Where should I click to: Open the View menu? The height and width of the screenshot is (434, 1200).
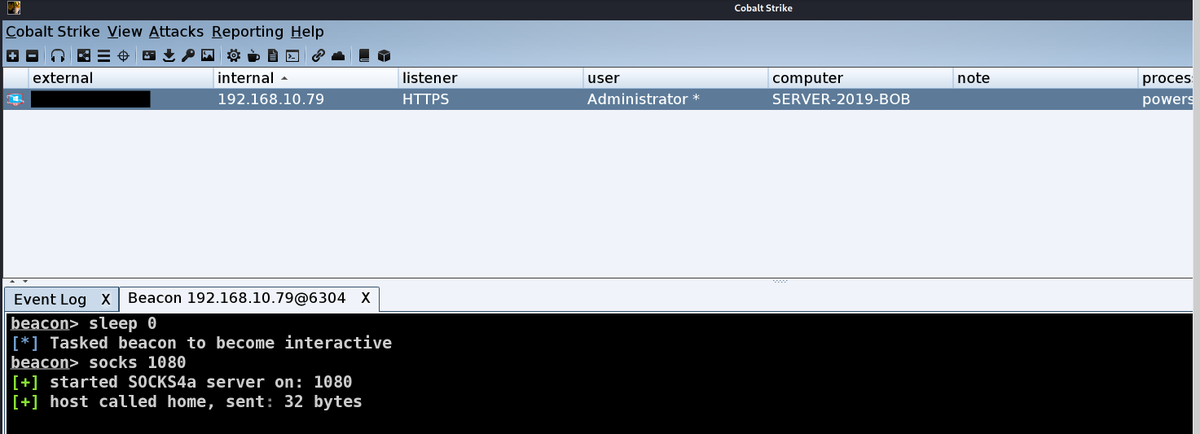coord(124,32)
